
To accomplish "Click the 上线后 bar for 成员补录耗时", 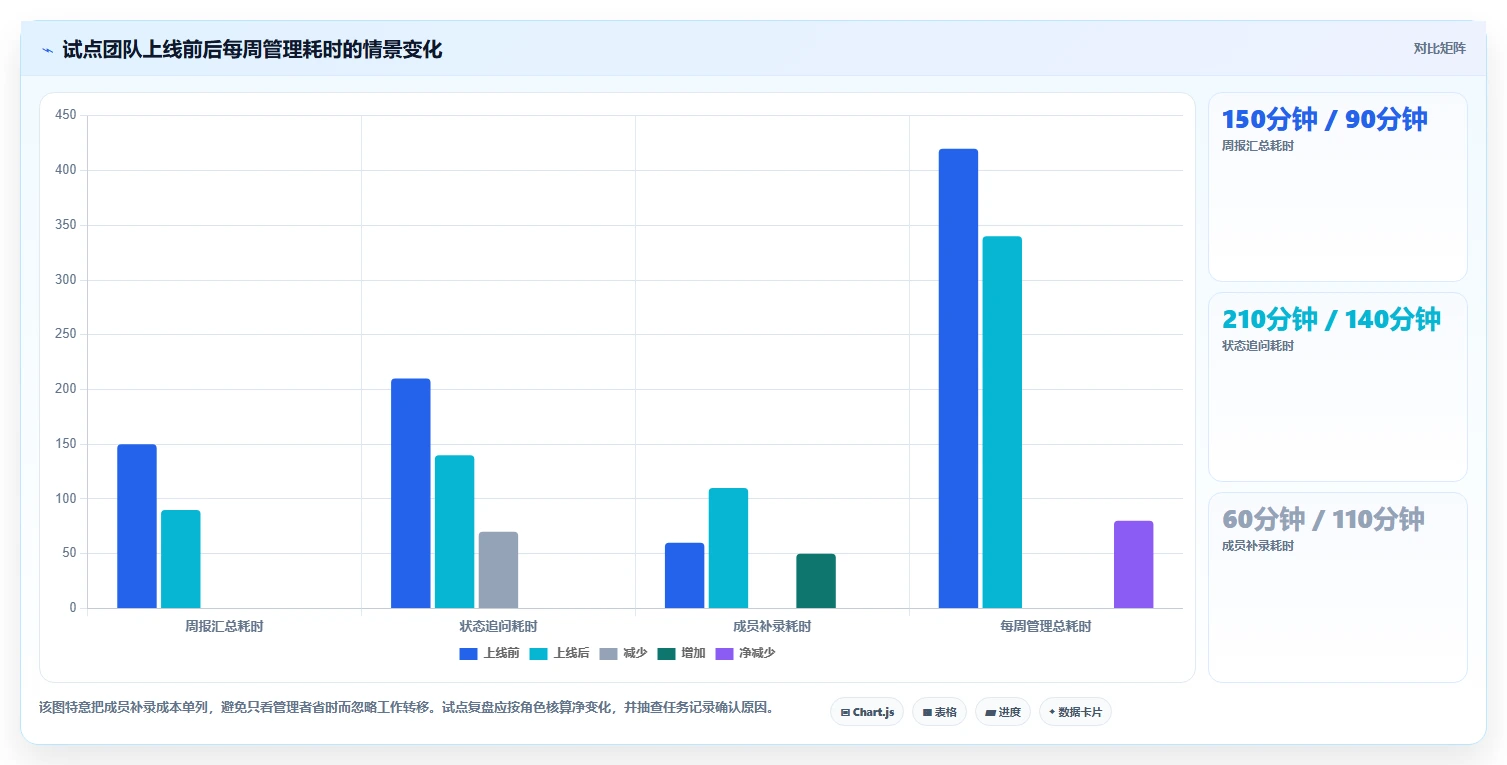I will click(729, 548).
